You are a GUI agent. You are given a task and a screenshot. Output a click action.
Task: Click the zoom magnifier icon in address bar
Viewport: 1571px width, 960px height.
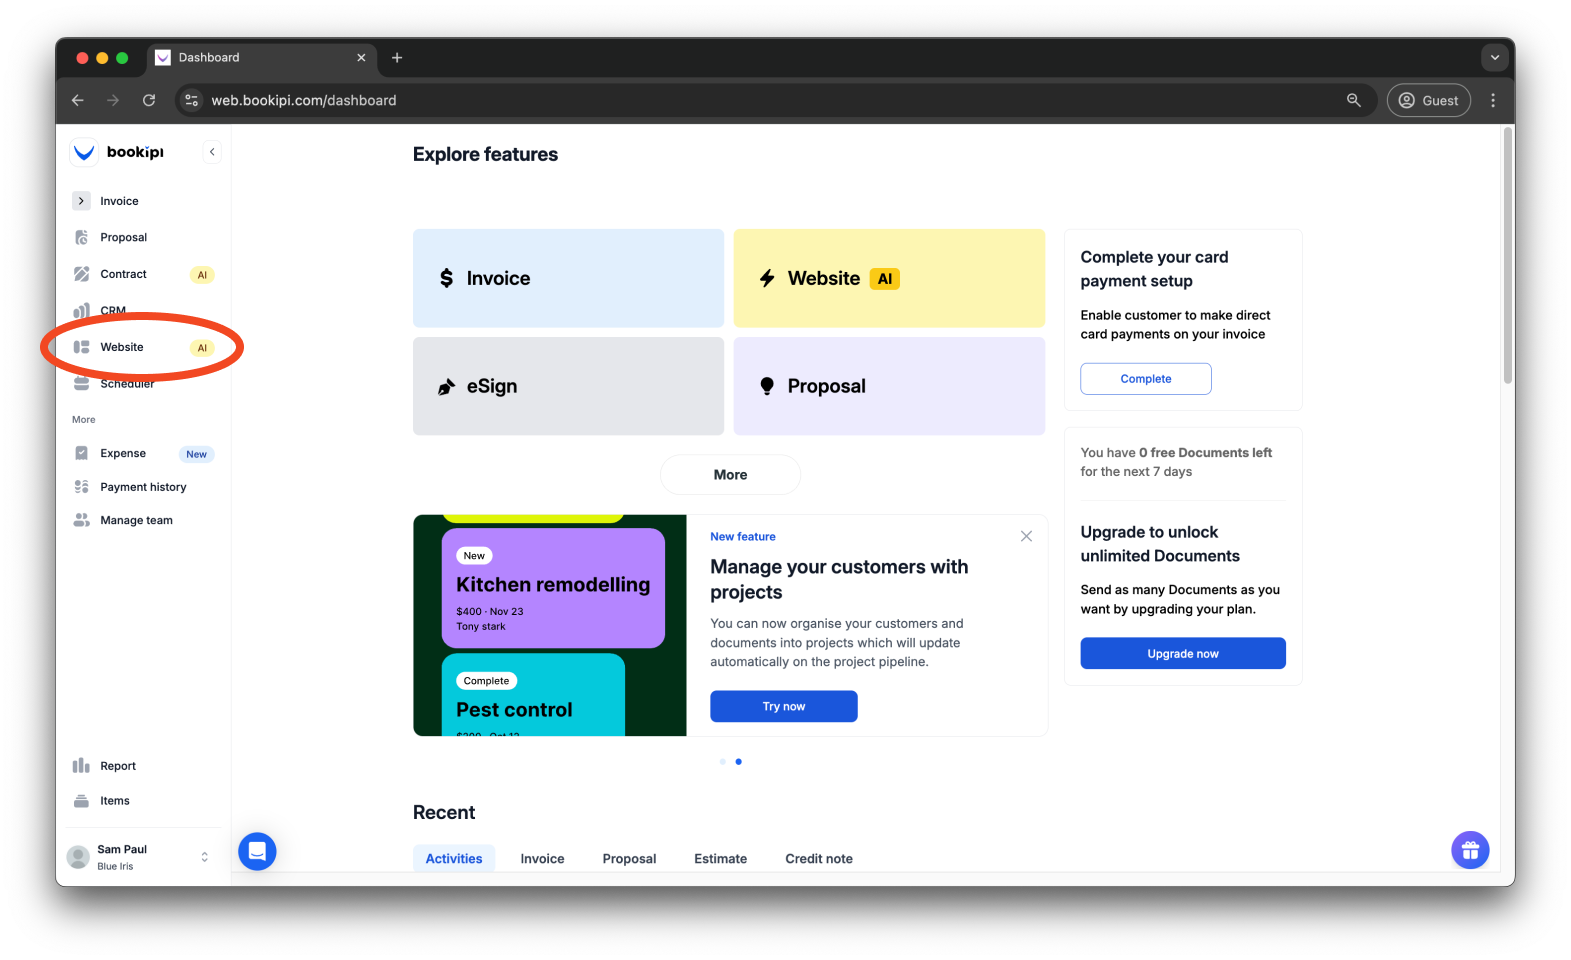click(1354, 100)
